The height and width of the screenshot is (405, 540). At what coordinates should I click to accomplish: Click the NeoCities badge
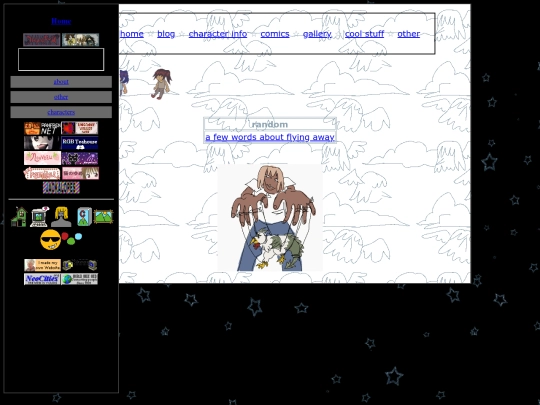[x=42, y=279]
